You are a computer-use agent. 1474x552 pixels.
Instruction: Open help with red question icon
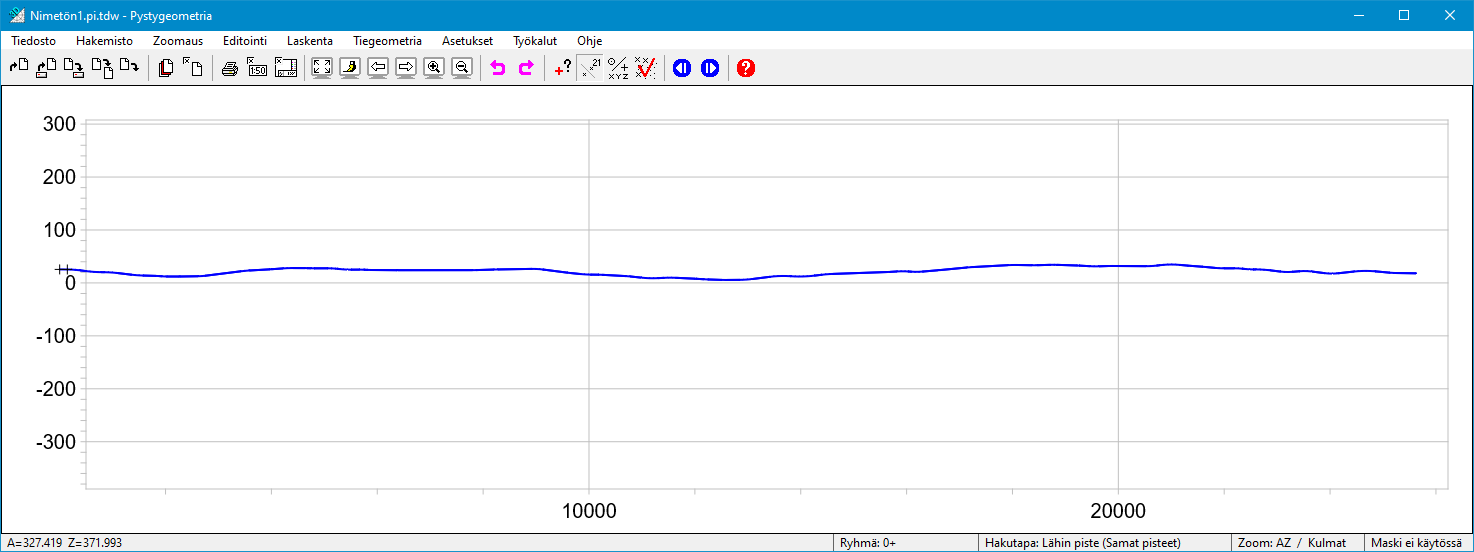point(746,68)
